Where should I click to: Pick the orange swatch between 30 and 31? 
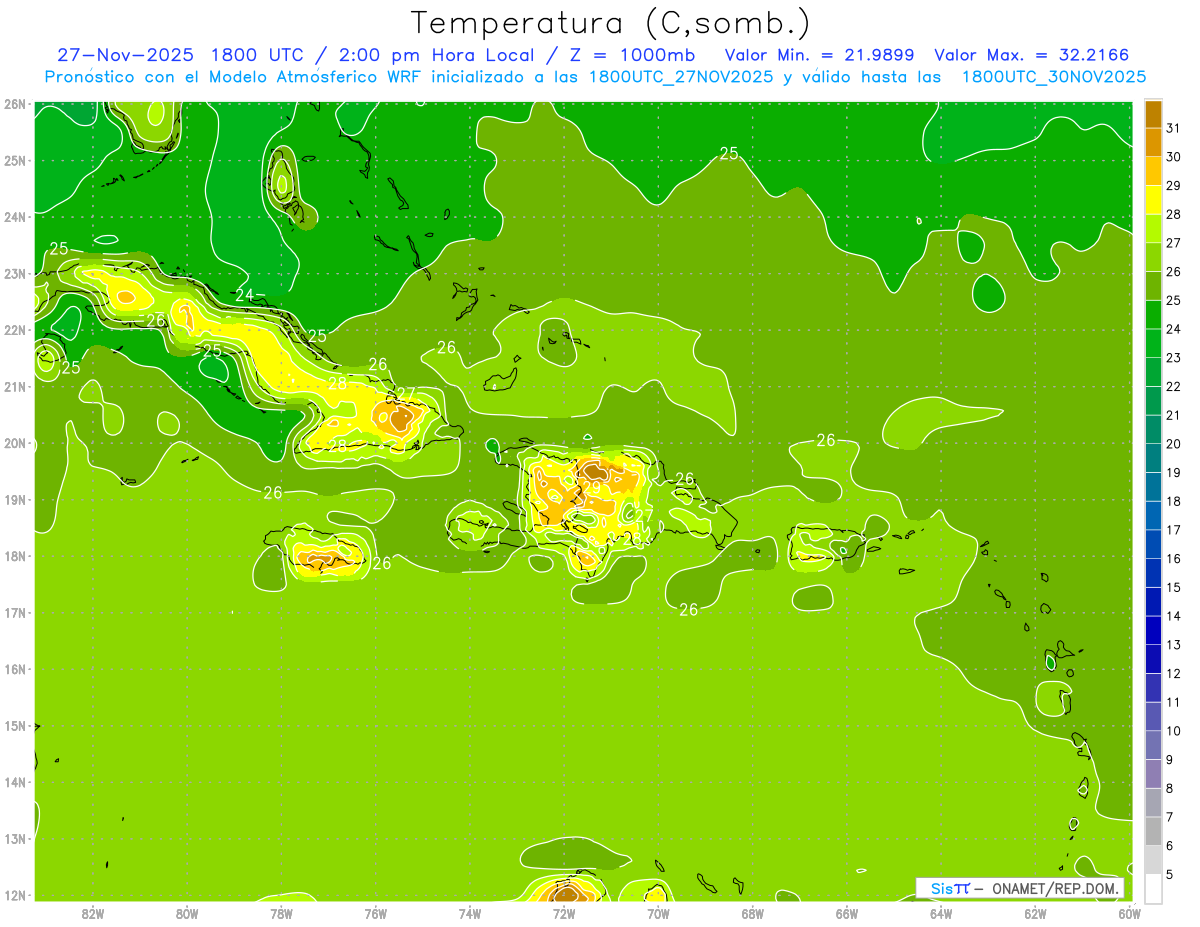(x=1153, y=142)
